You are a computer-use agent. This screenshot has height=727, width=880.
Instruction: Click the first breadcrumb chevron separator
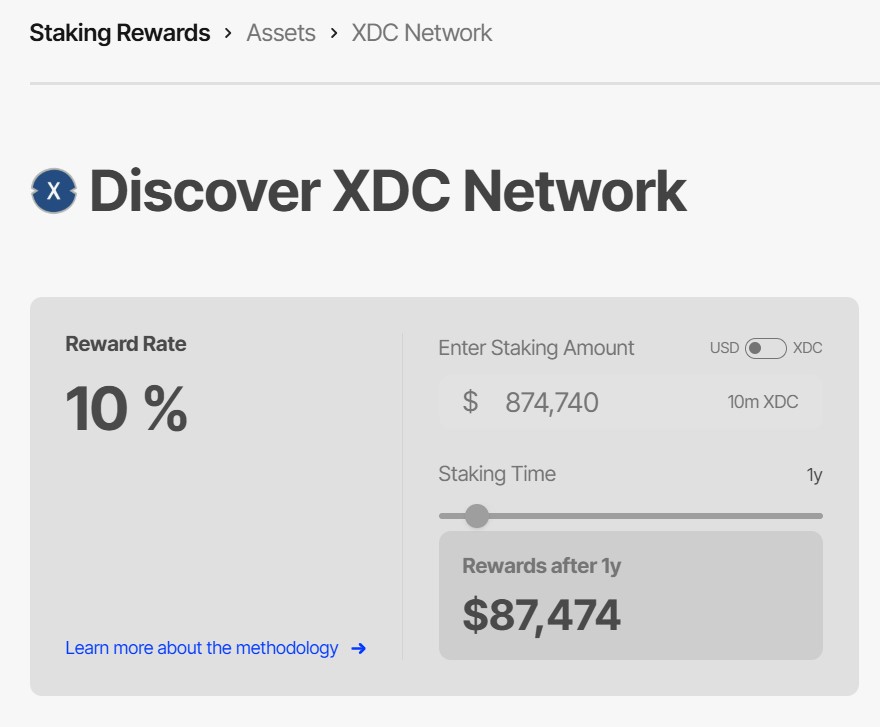pos(228,33)
